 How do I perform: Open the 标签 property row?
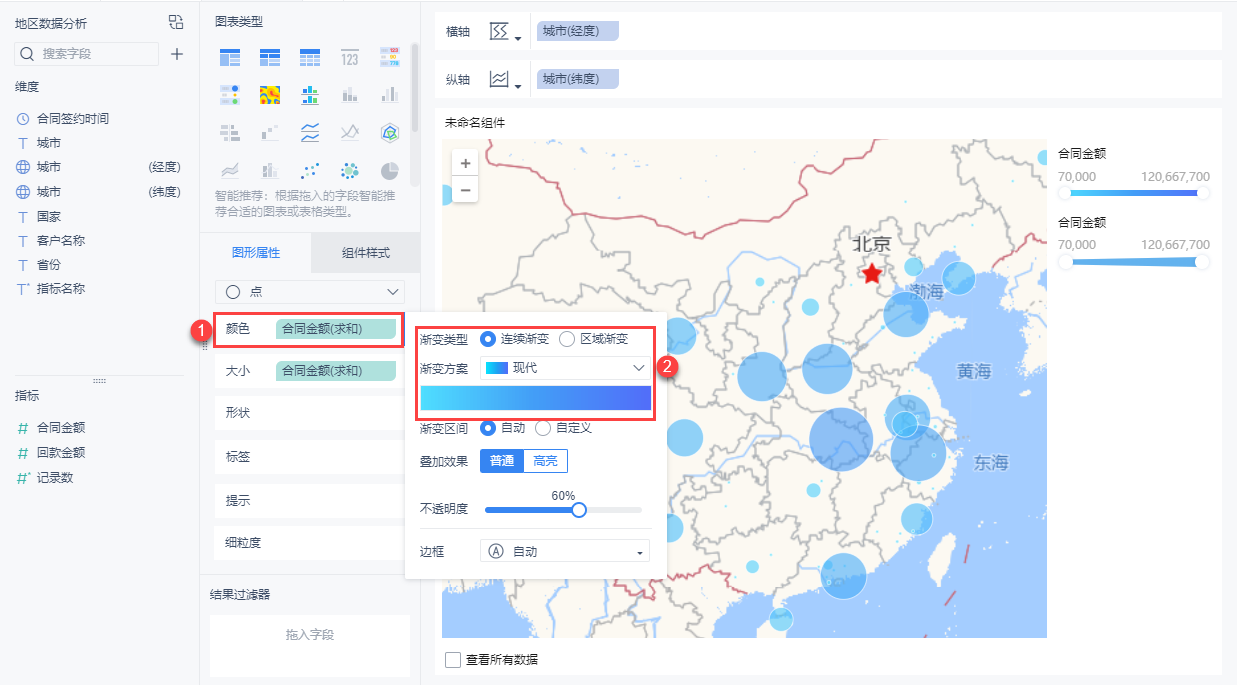click(309, 456)
